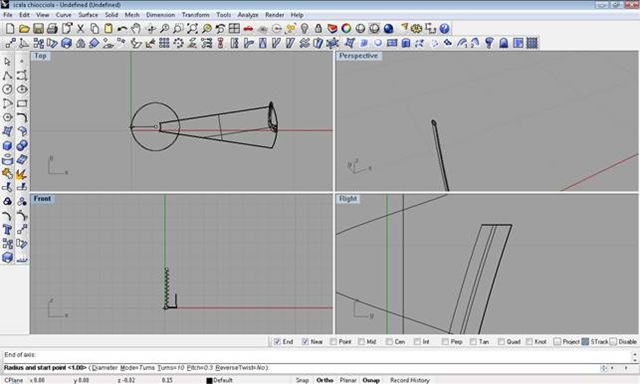Open the Surface menu
The width and height of the screenshot is (640, 384).
88,15
